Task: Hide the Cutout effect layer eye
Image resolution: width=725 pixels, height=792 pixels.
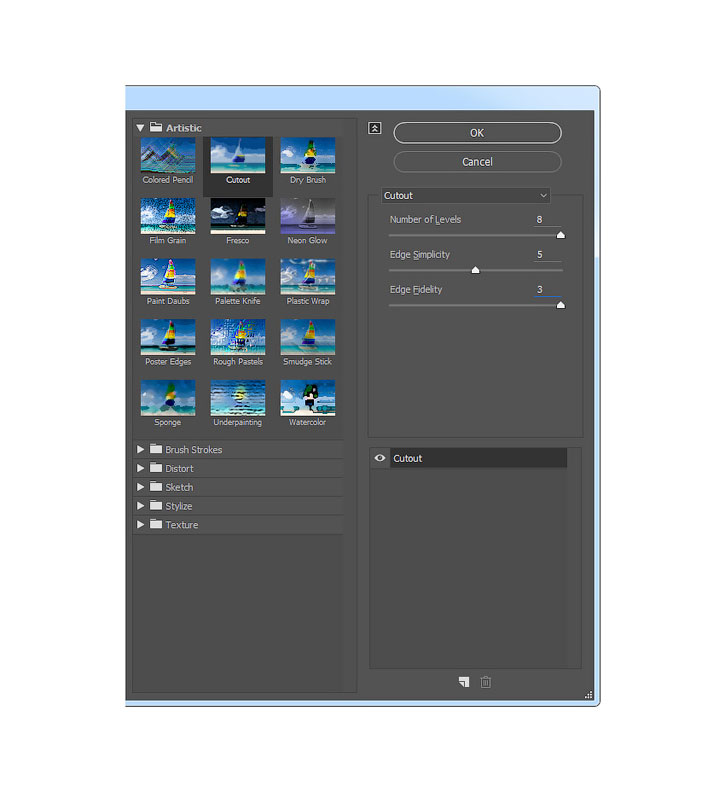Action: [380, 458]
